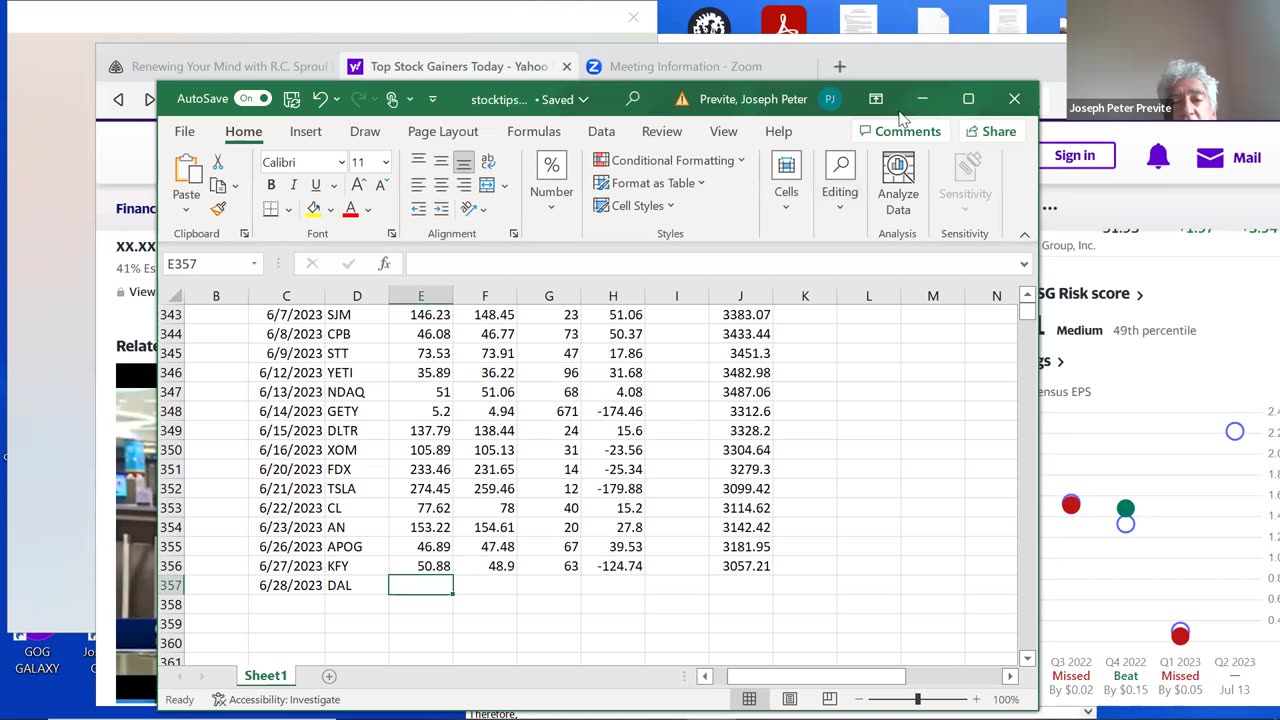The width and height of the screenshot is (1280, 720).
Task: Switch to Page Layout view in status bar
Action: (790, 699)
